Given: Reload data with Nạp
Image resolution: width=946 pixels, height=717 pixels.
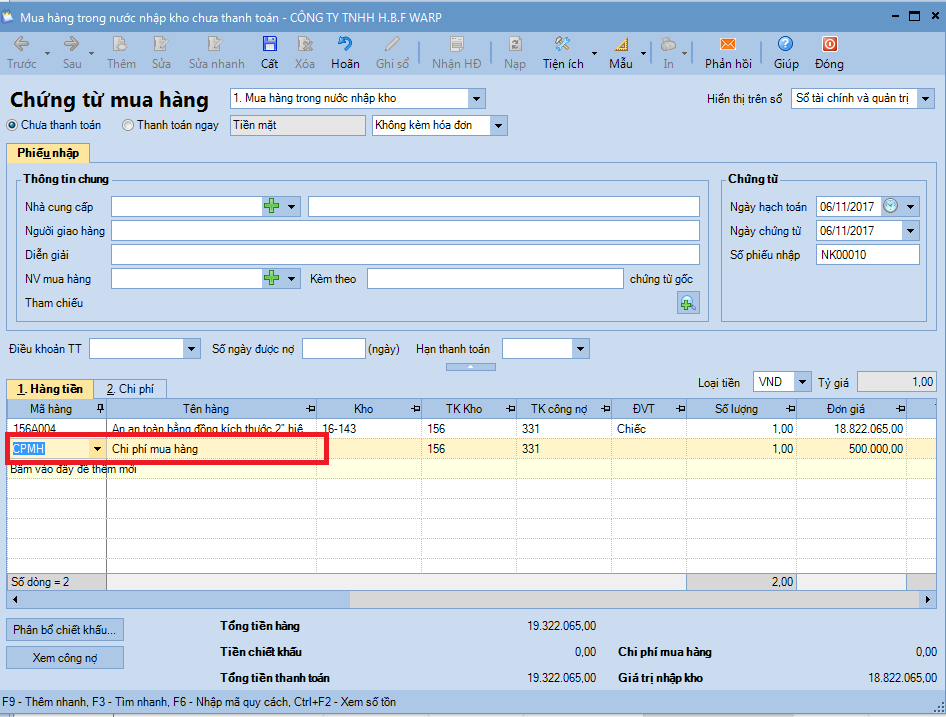Looking at the screenshot, I should pyautogui.click(x=515, y=53).
